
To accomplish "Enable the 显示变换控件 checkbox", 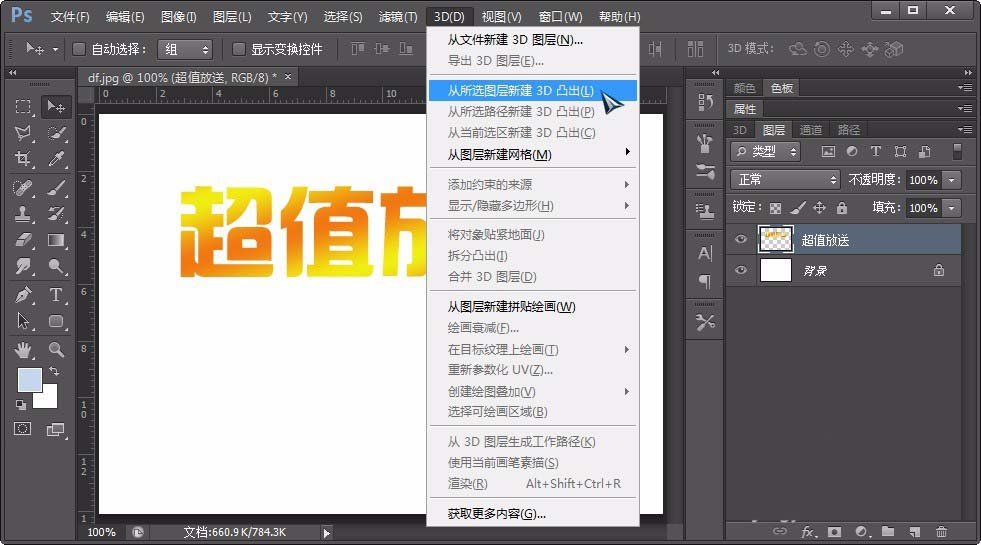I will point(238,49).
